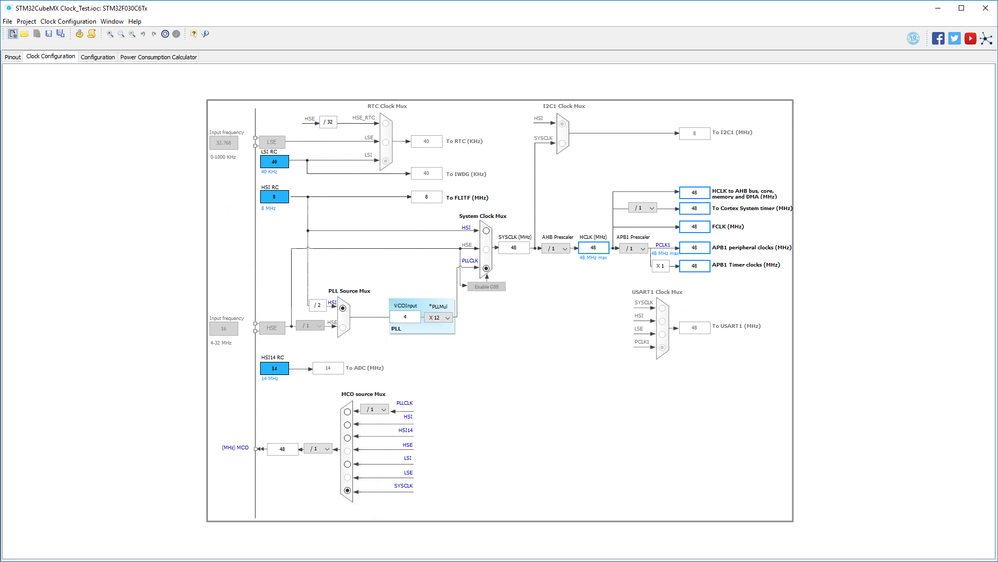Image resolution: width=998 pixels, height=562 pixels.
Task: Select PLLCLK in MCO source Mux
Action: [x=347, y=412]
